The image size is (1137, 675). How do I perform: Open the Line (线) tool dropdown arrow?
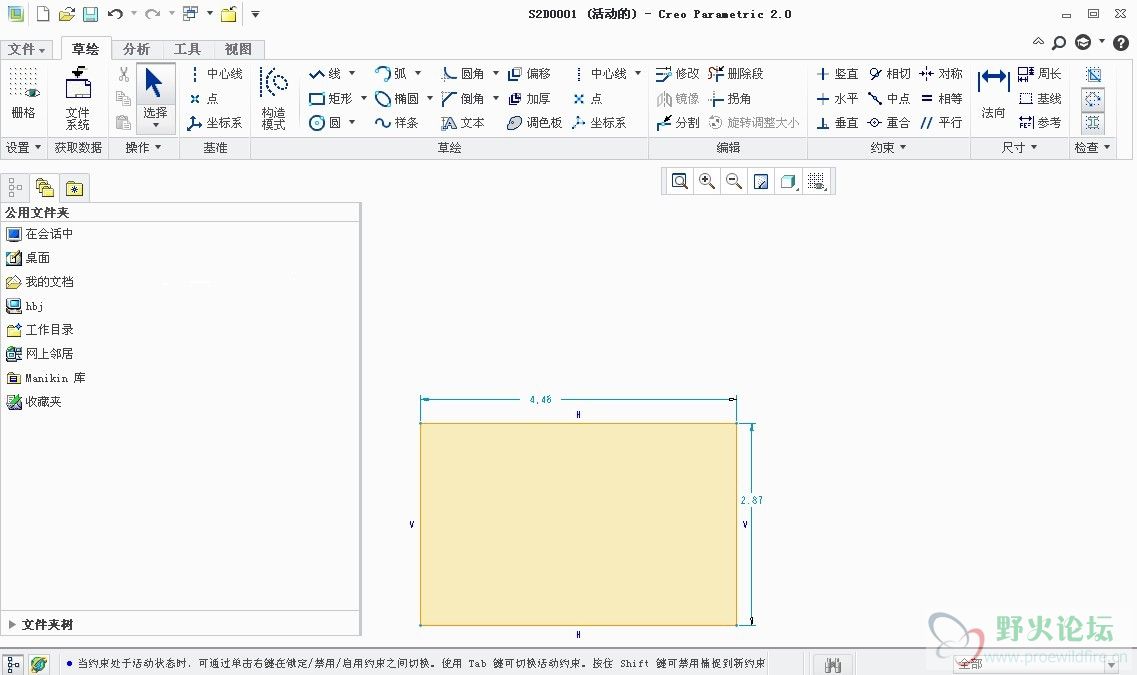tap(352, 73)
